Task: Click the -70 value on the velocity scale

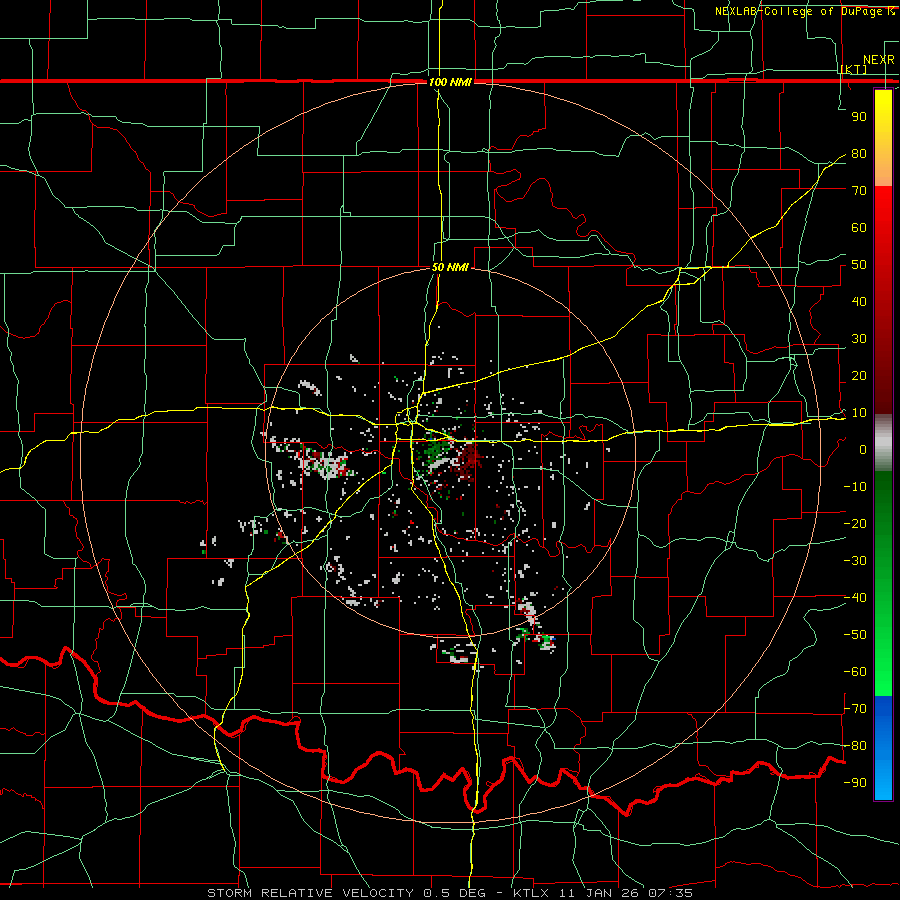Action: pyautogui.click(x=855, y=709)
